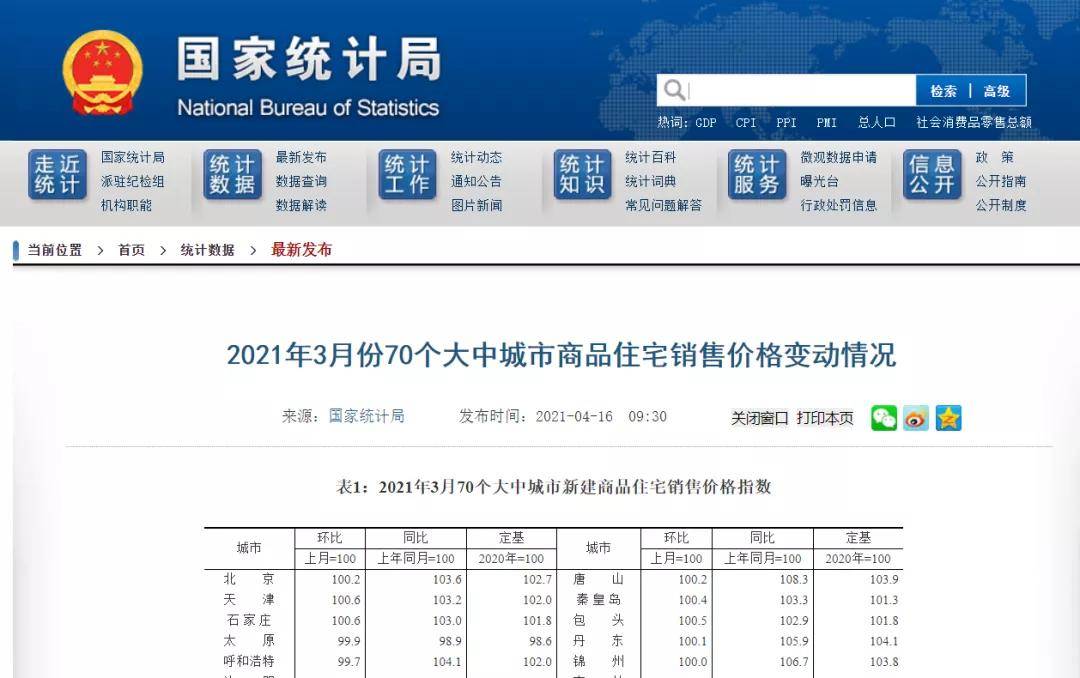The height and width of the screenshot is (678, 1080).
Task: Click 打印本页 print page link
Action: [825, 418]
